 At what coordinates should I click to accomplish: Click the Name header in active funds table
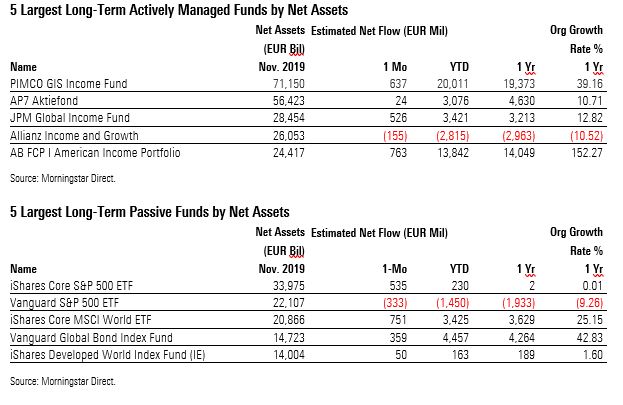pyautogui.click(x=22, y=69)
